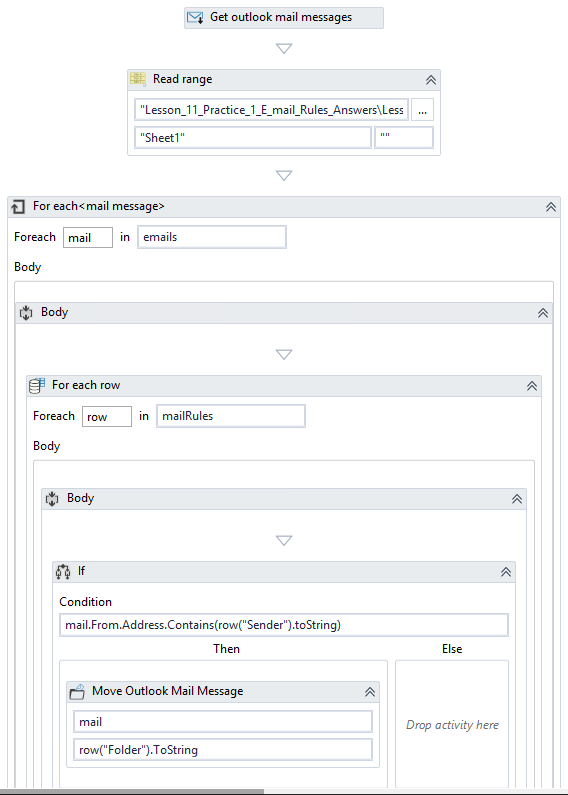Click the sequence icon of the Body containing If
568x795 pixels.
(x=52, y=499)
